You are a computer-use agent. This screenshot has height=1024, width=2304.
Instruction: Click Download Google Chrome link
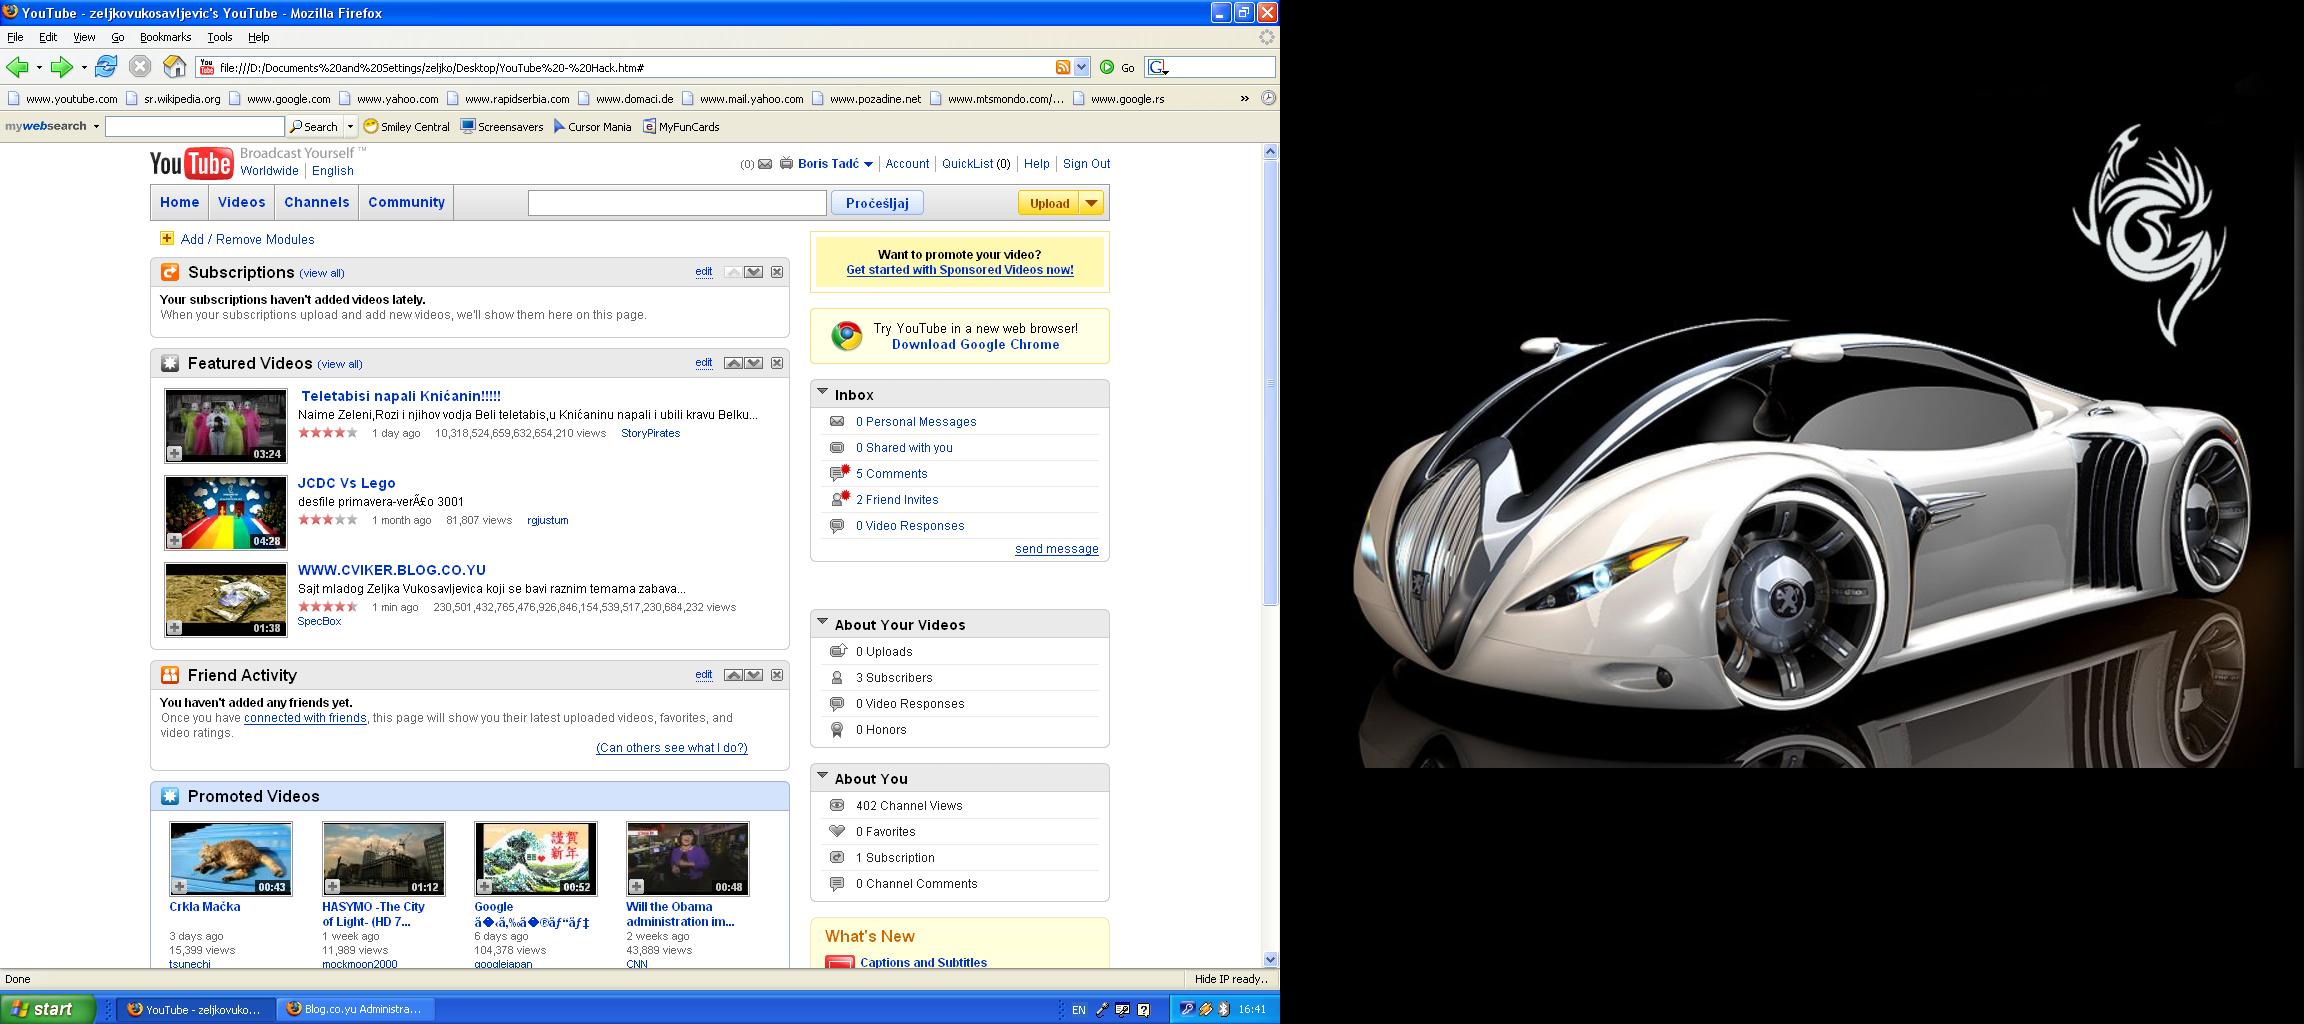pos(975,345)
